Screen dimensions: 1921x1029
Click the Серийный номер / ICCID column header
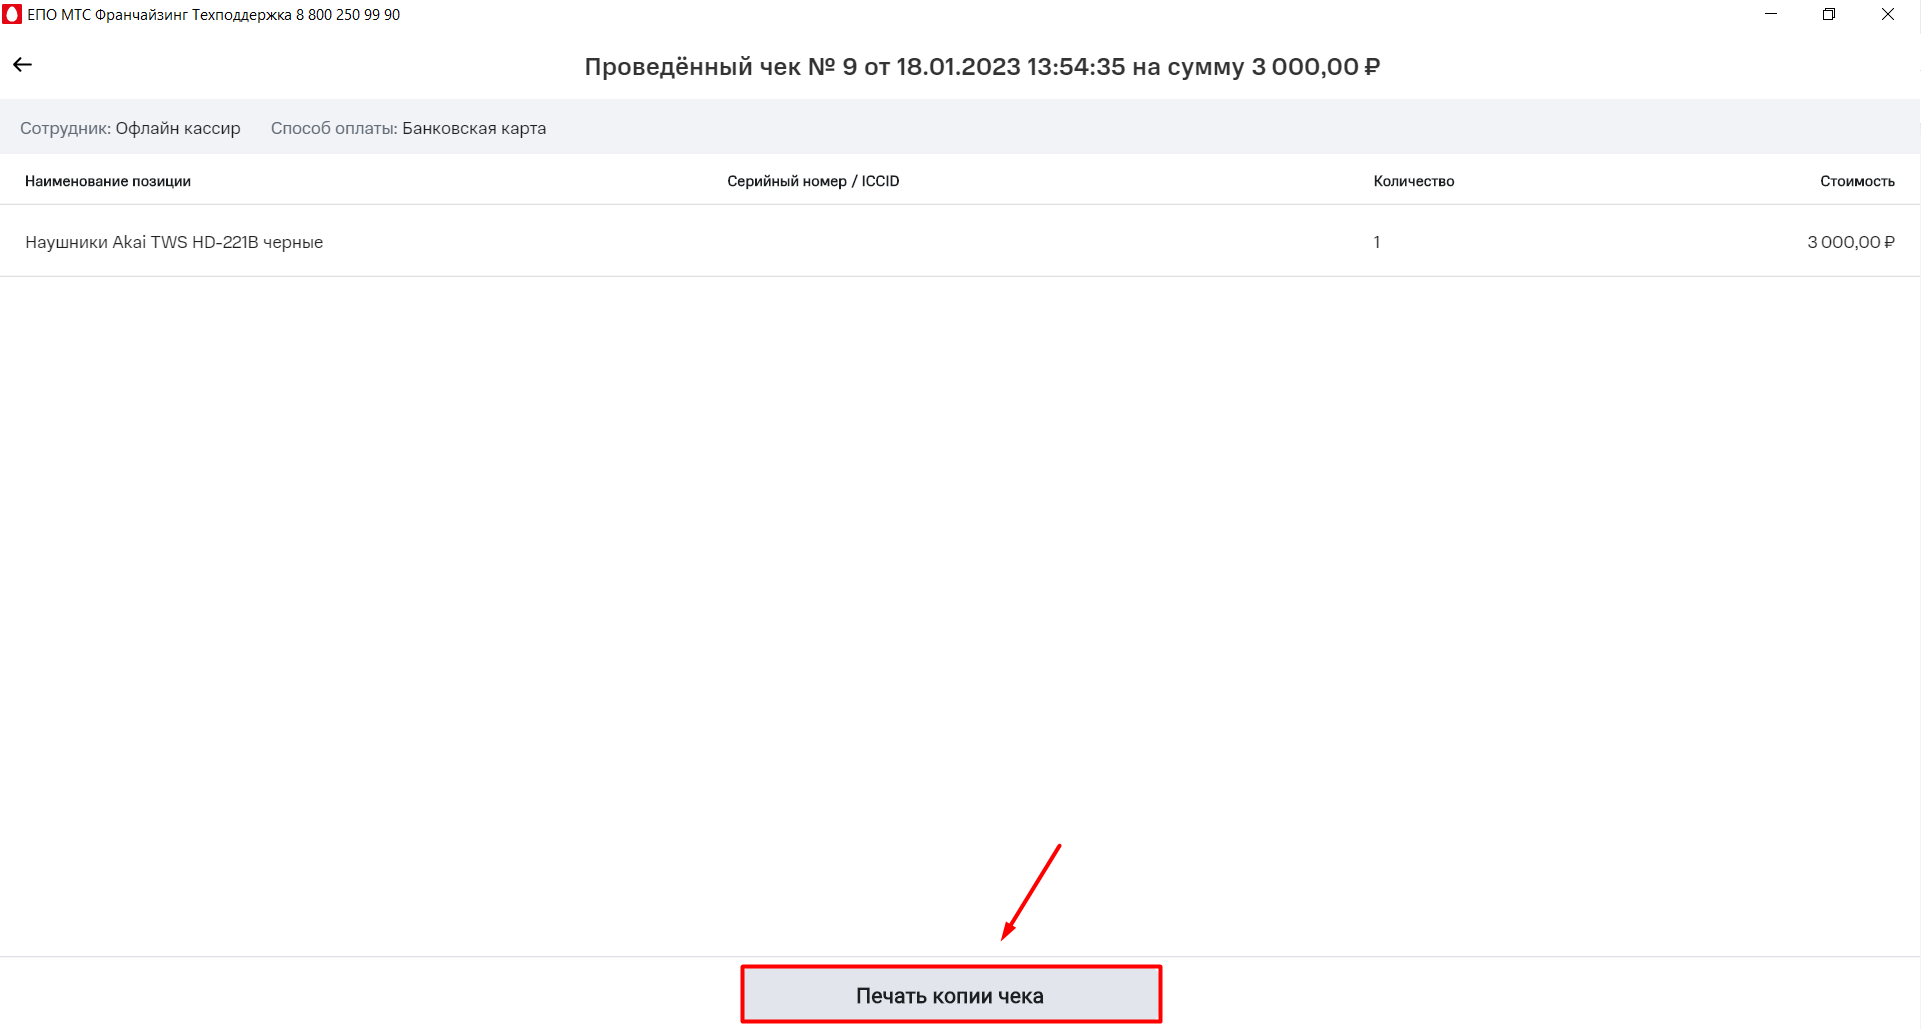(813, 181)
